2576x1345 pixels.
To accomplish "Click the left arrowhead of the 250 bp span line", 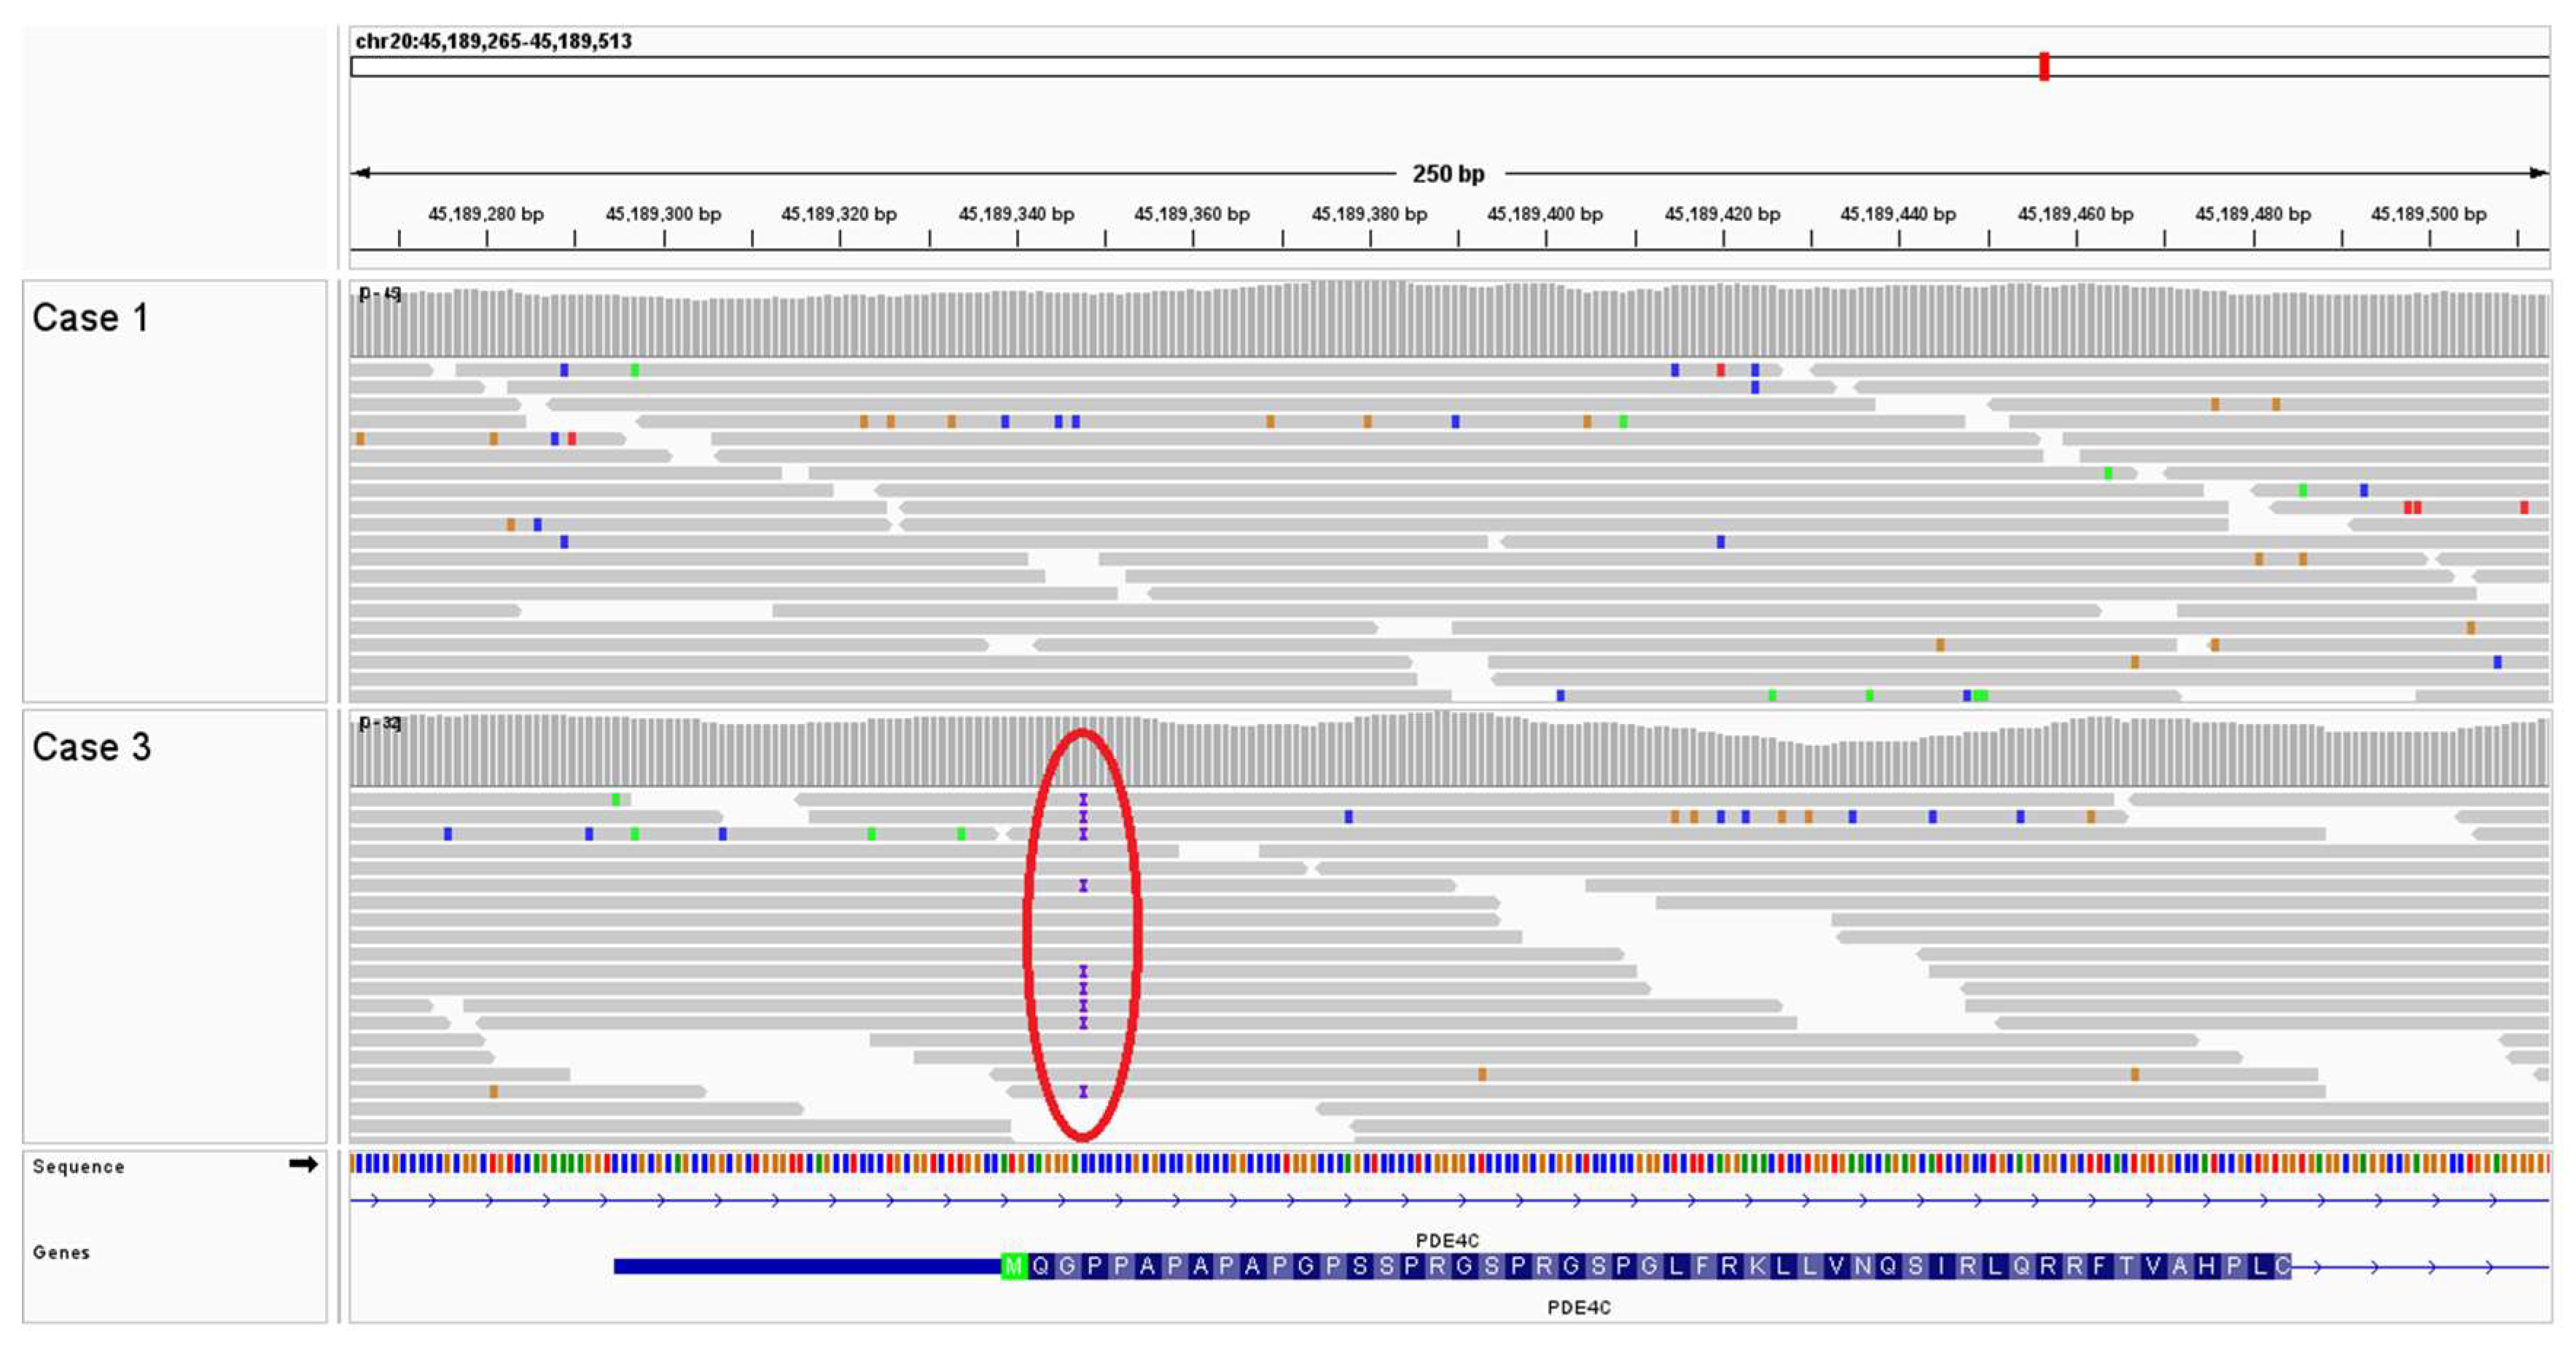I will [x=362, y=173].
